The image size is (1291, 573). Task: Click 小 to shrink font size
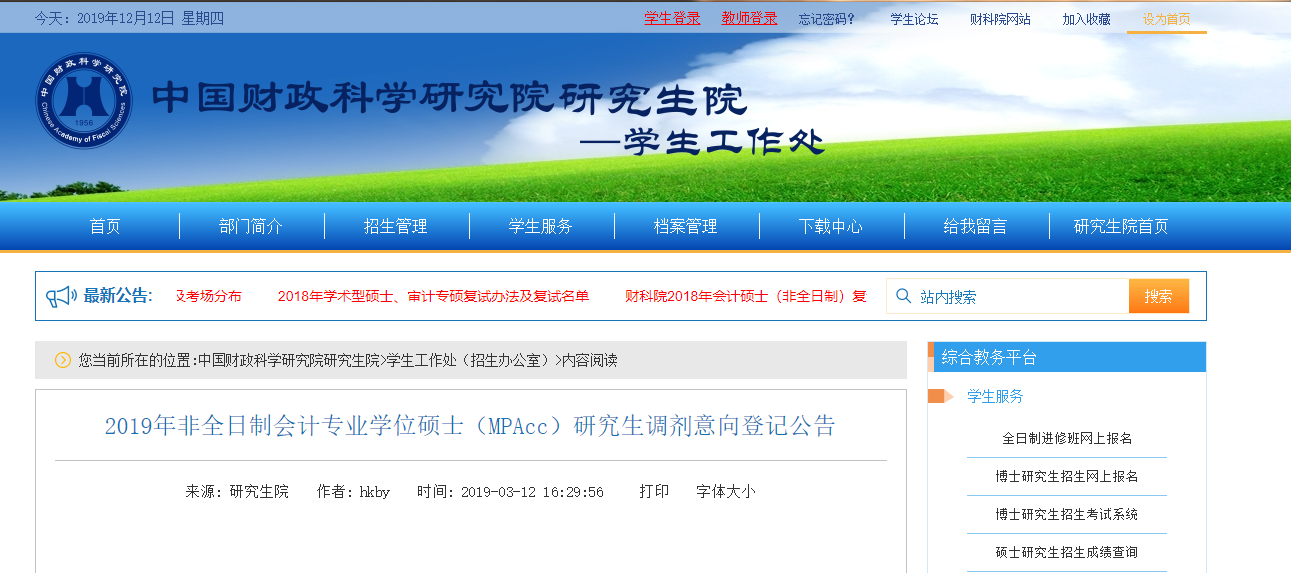[748, 491]
